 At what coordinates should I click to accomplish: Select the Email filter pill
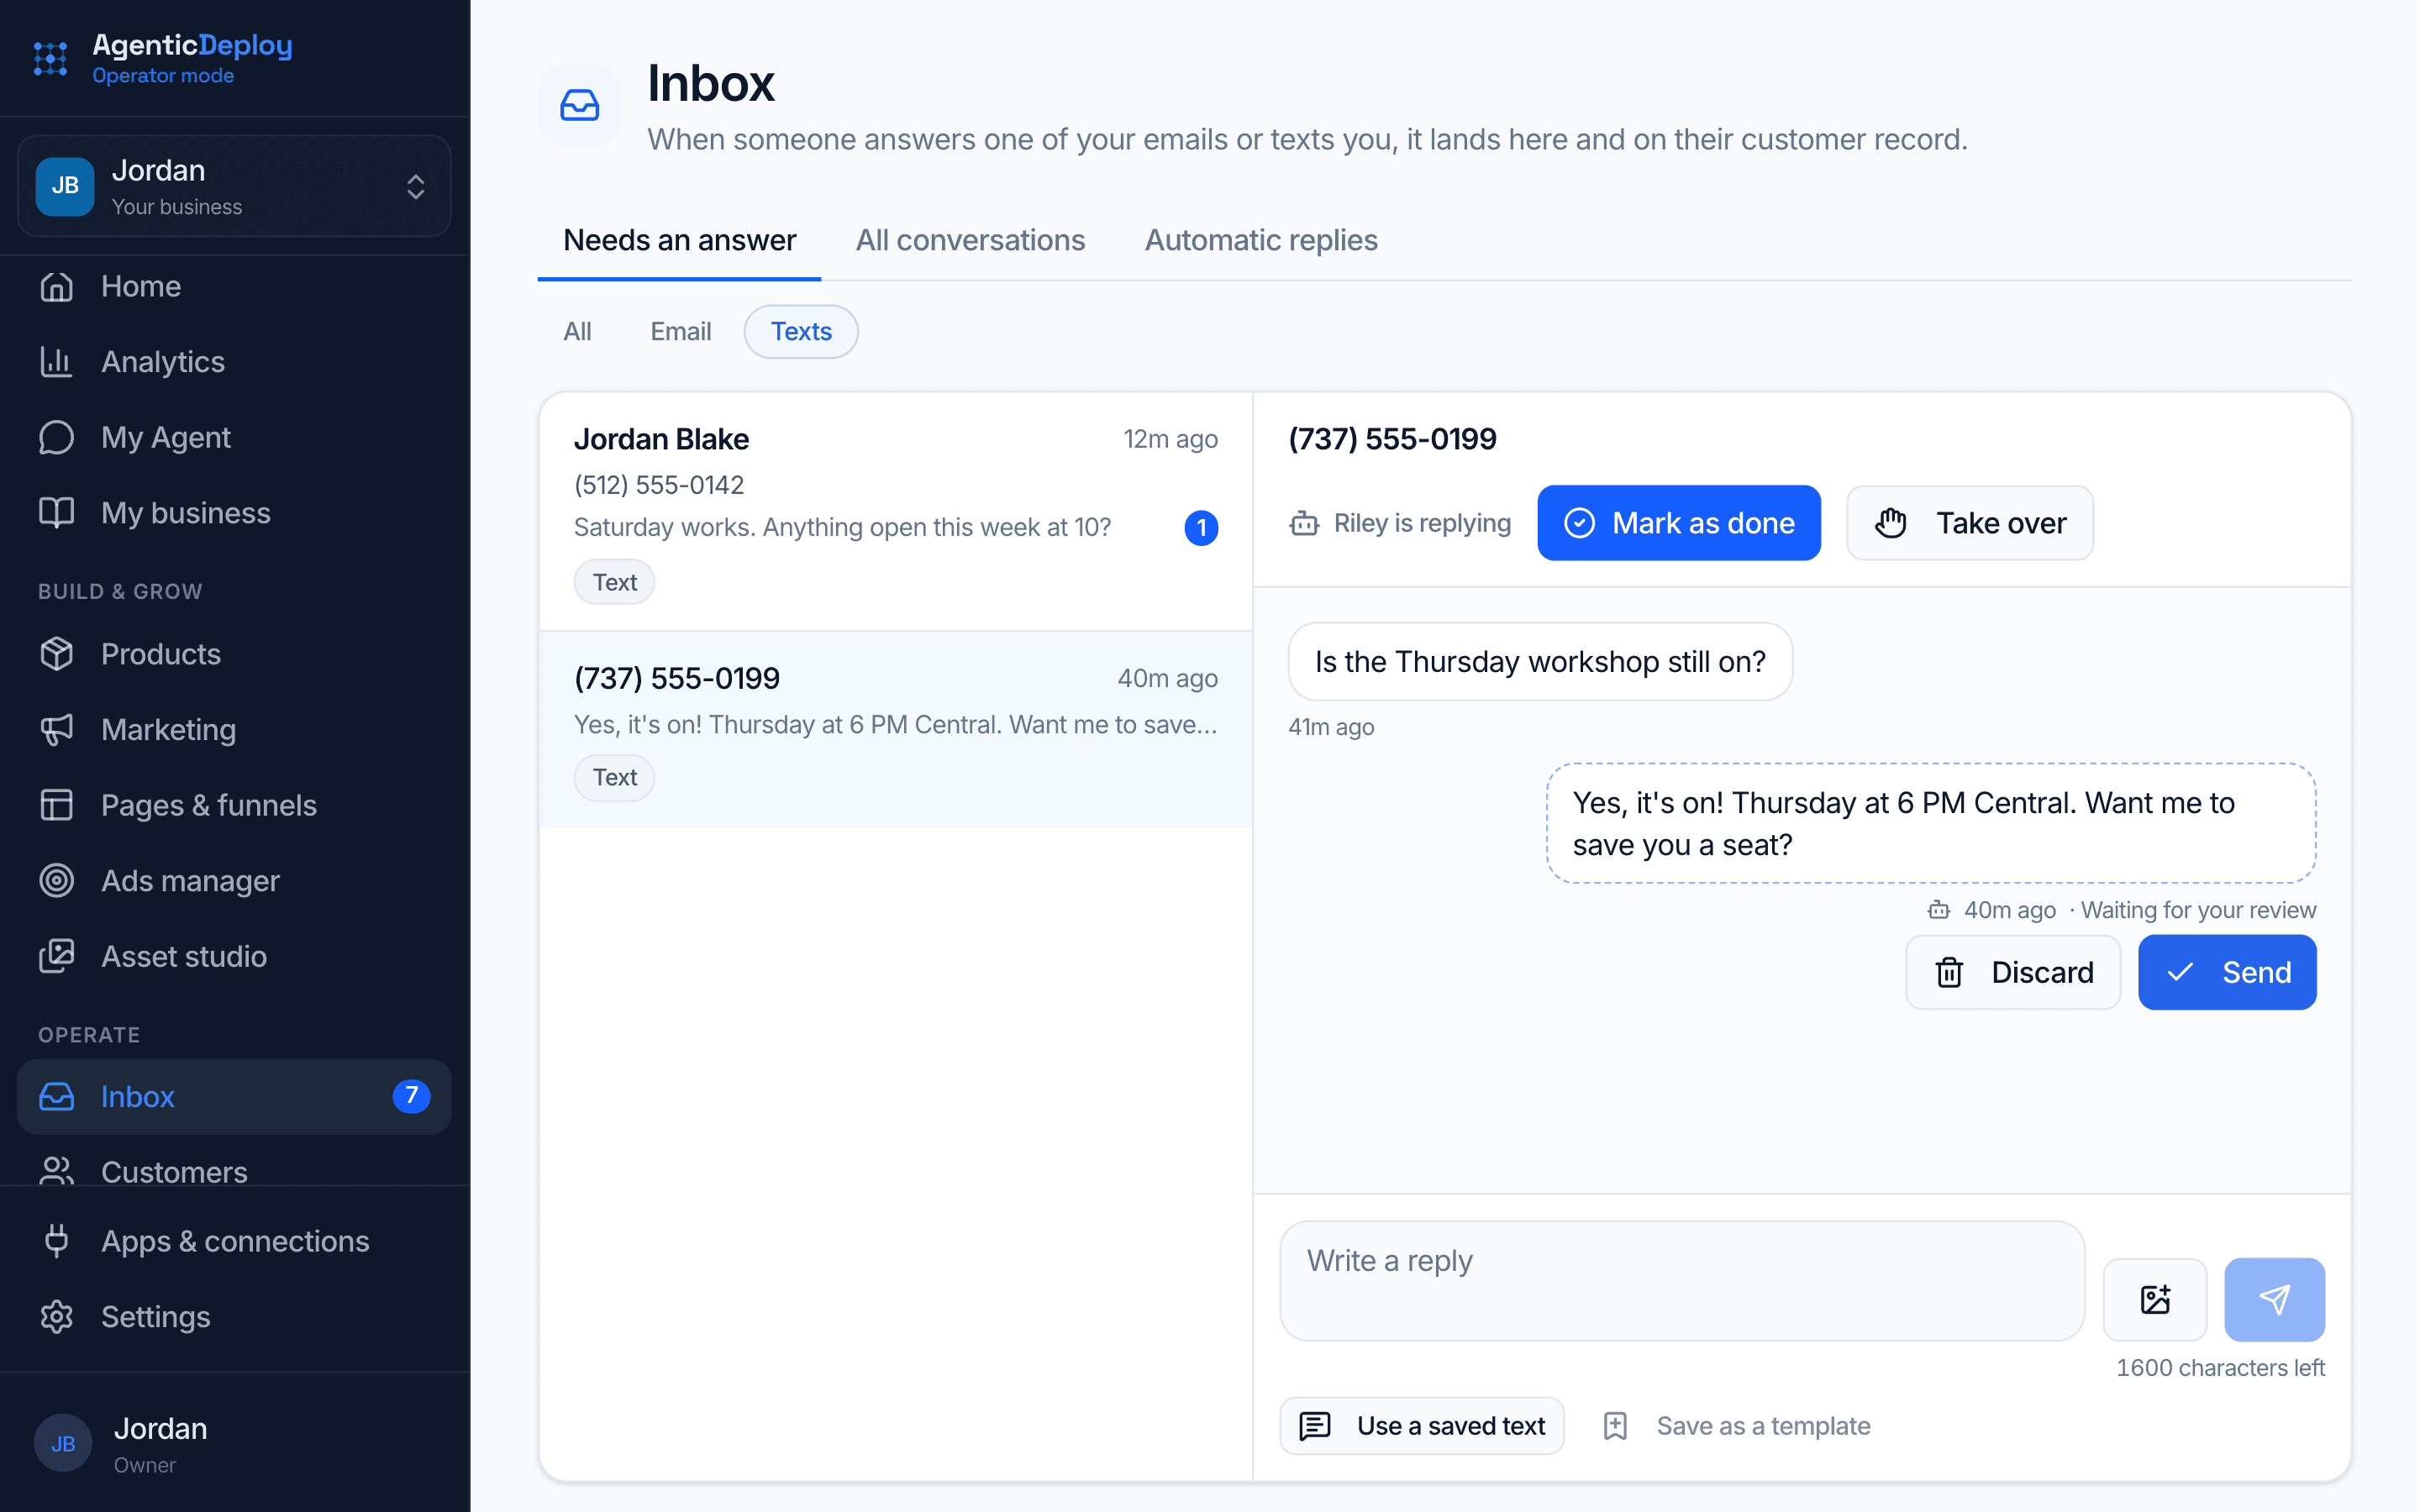coord(681,332)
